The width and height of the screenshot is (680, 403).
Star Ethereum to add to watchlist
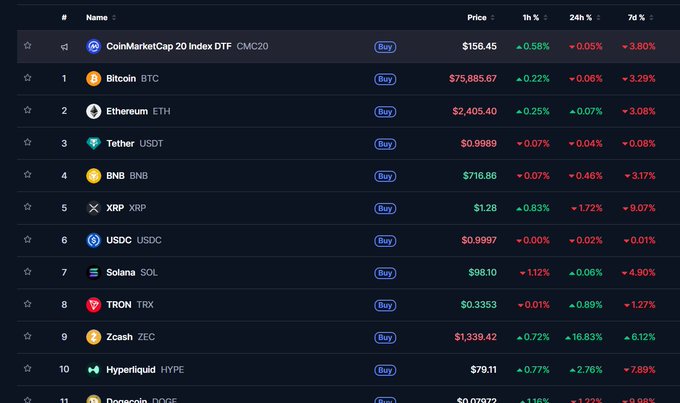pyautogui.click(x=27, y=110)
